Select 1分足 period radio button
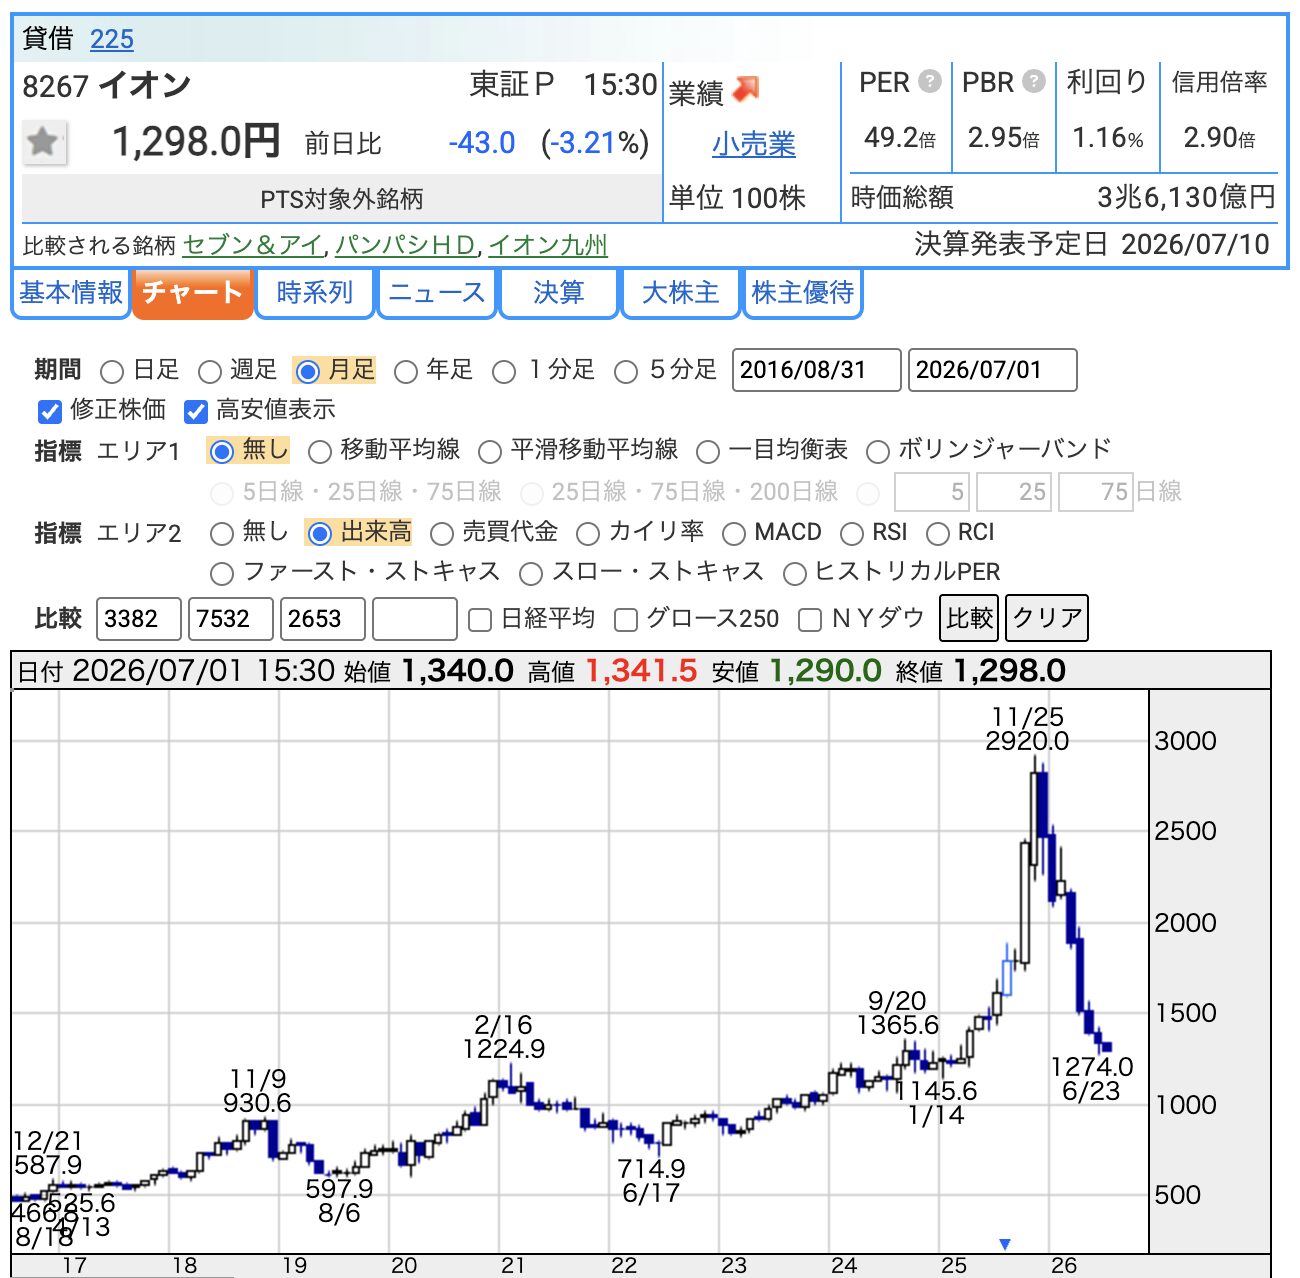This screenshot has height=1278, width=1300. [x=504, y=372]
